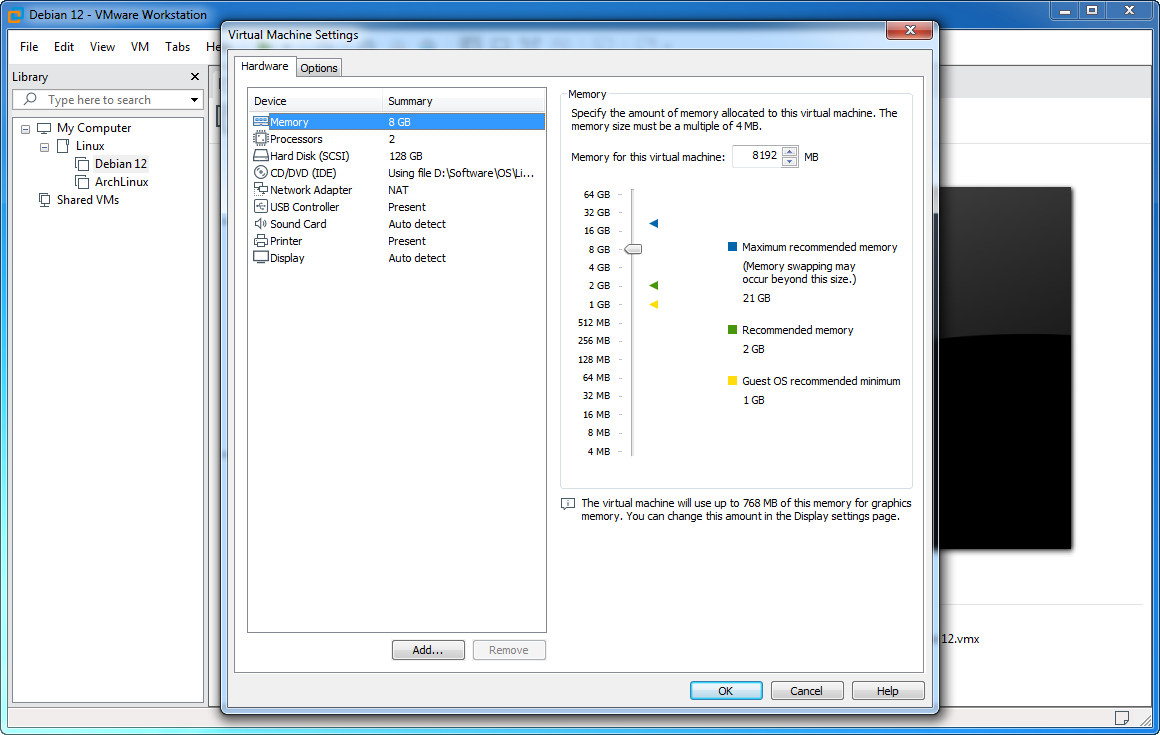1160x735 pixels.
Task: Close the Library panel
Action: (195, 77)
